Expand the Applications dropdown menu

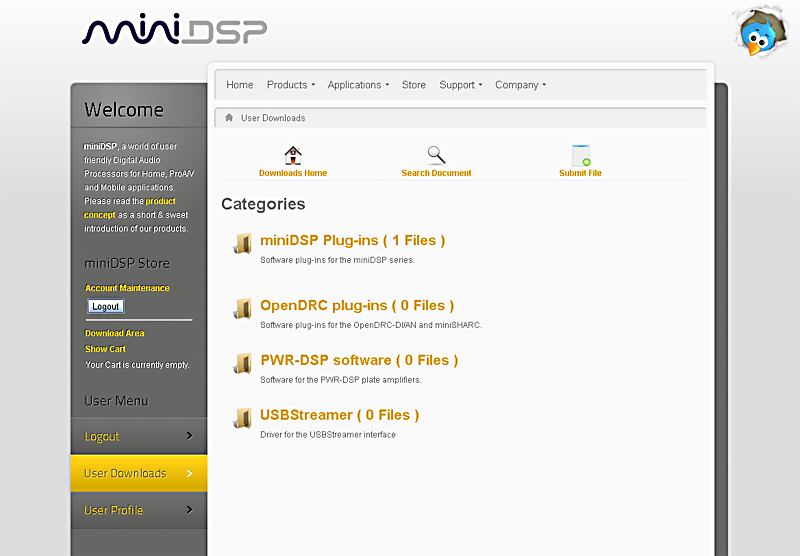tap(358, 85)
